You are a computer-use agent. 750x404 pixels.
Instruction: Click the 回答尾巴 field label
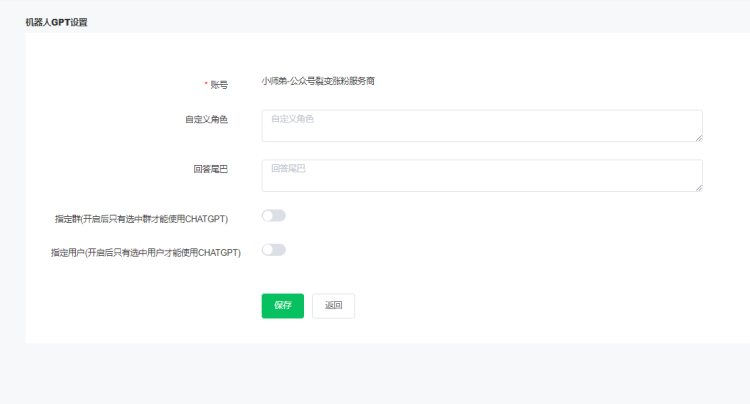click(210, 169)
